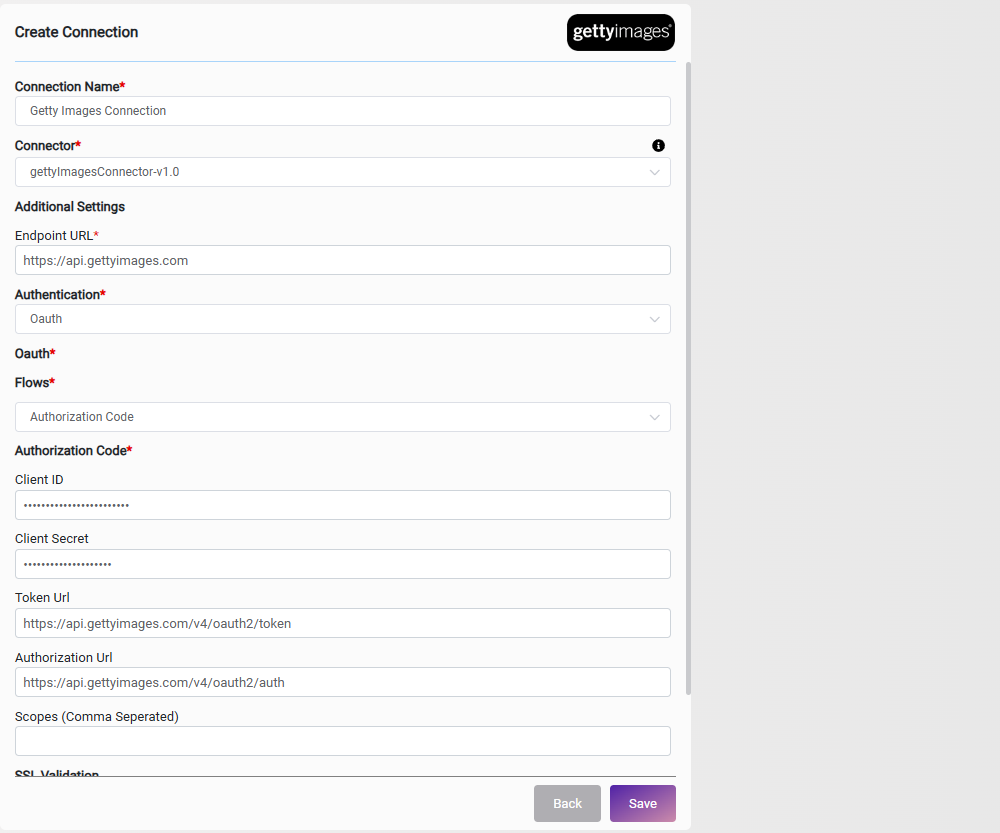
Task: Edit the Authorization Url field
Action: (x=342, y=682)
